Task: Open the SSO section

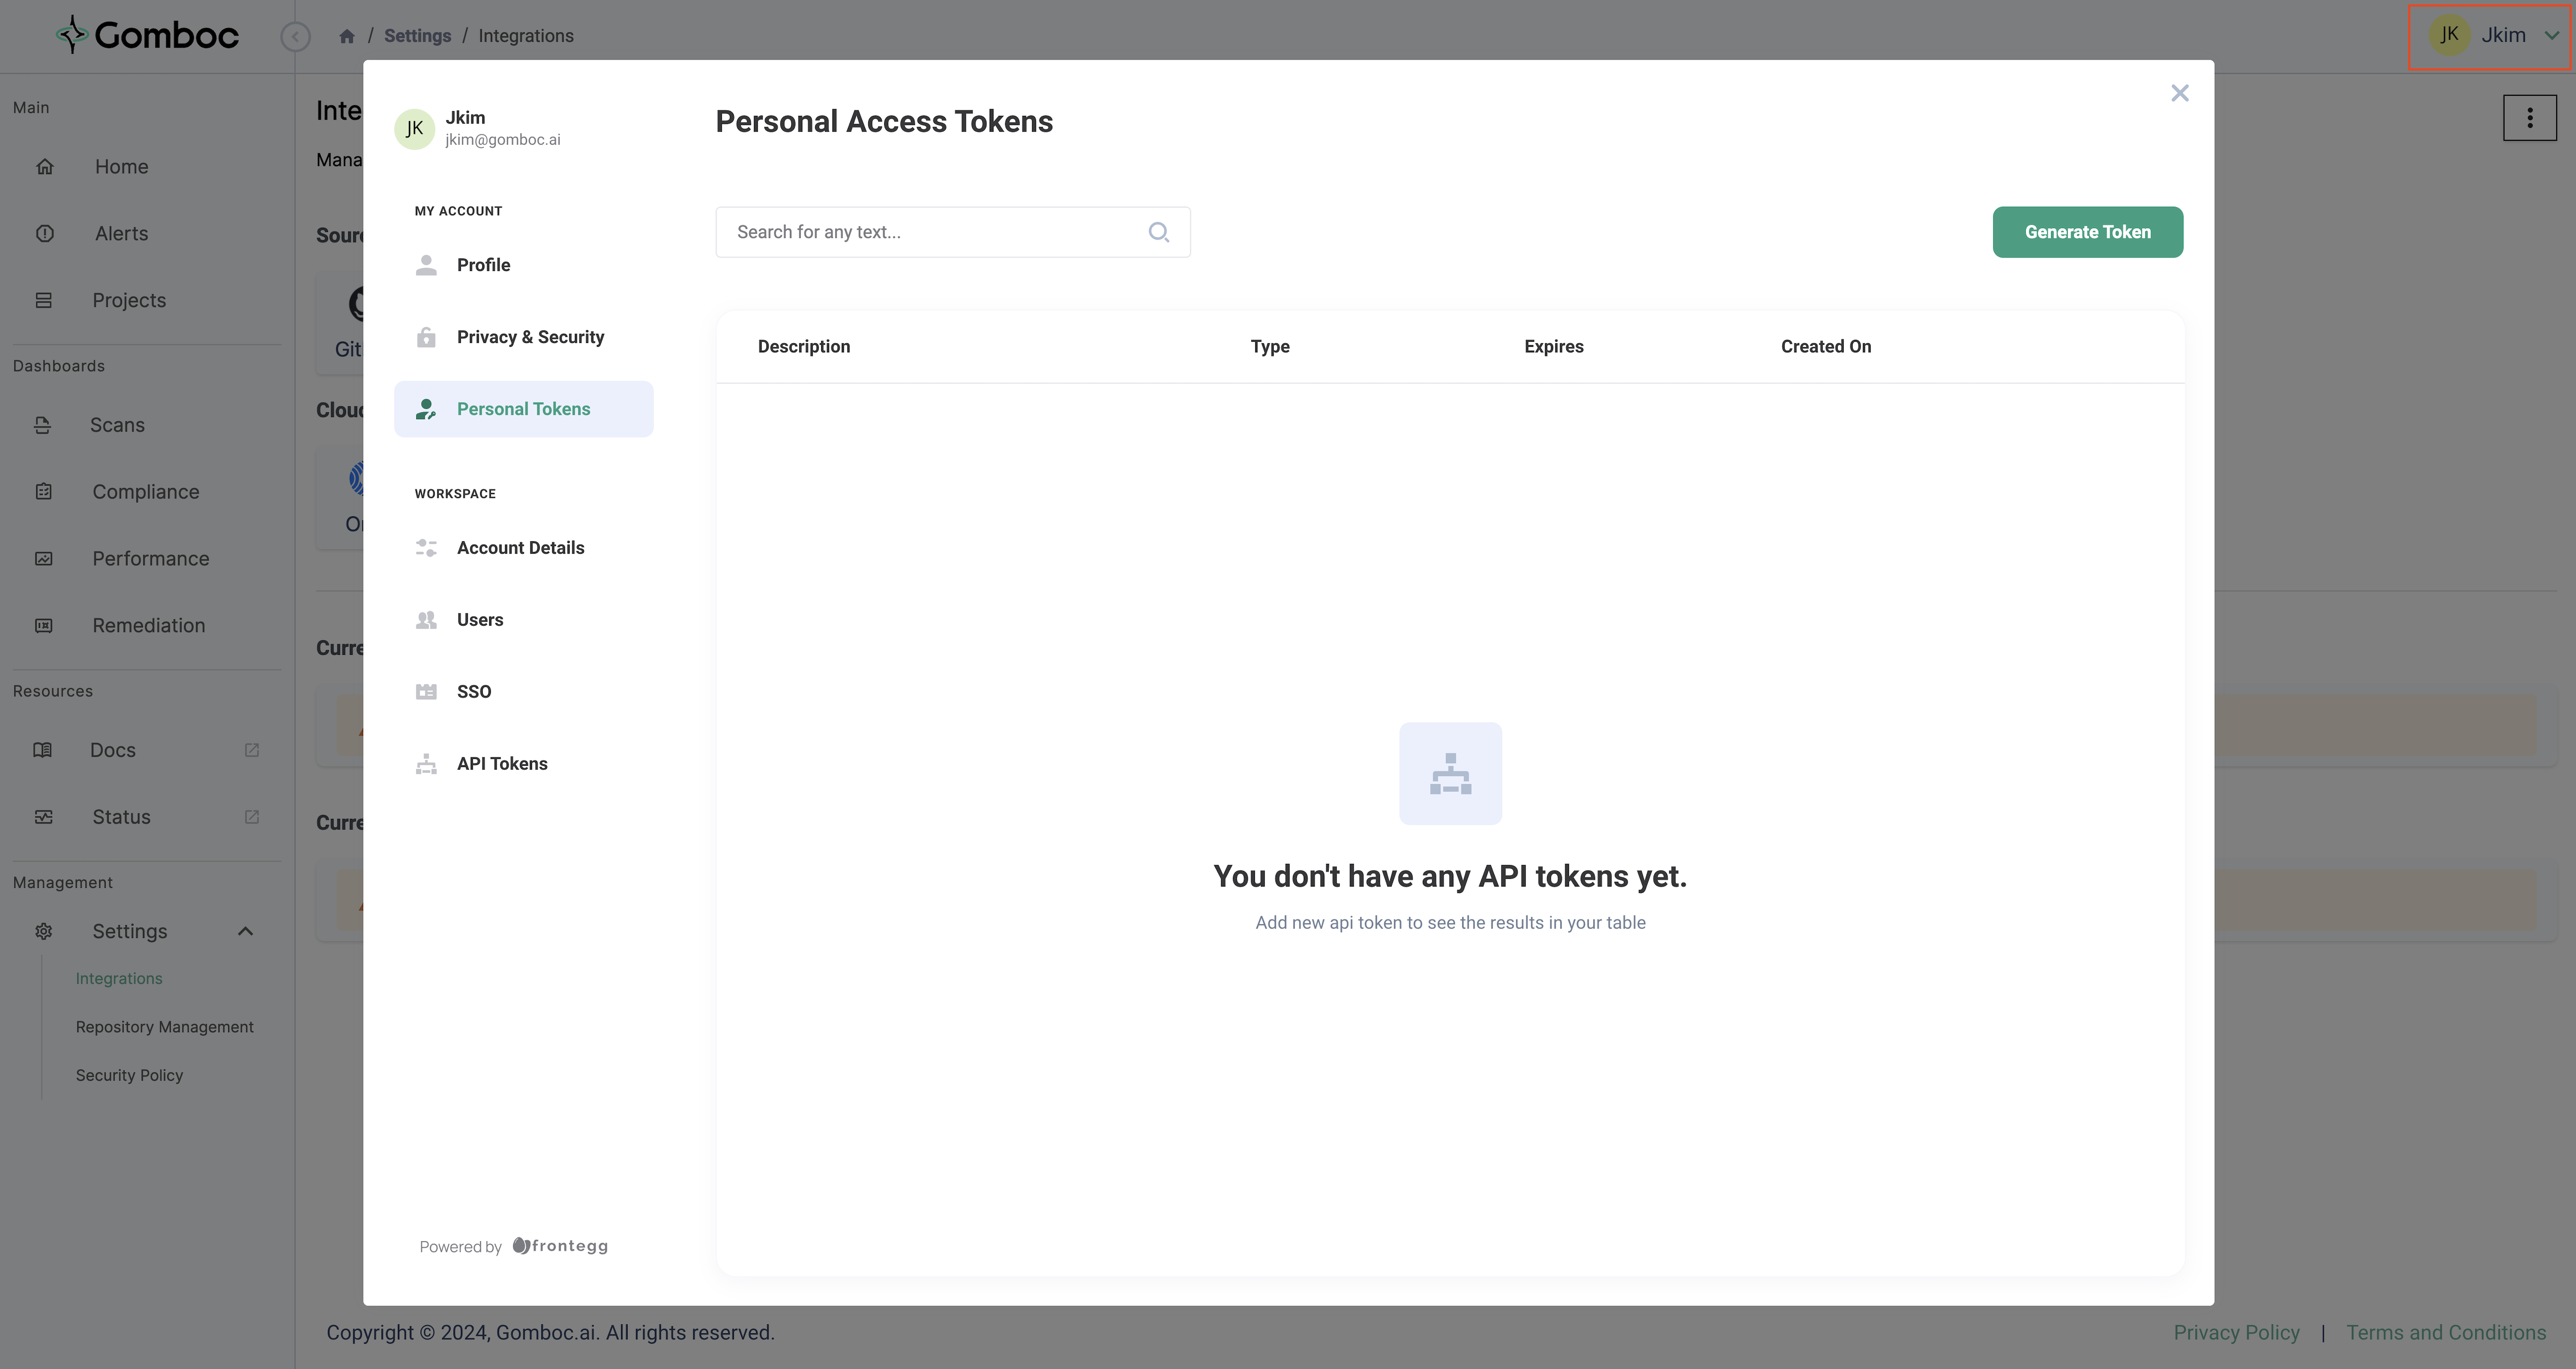Action: [523, 692]
